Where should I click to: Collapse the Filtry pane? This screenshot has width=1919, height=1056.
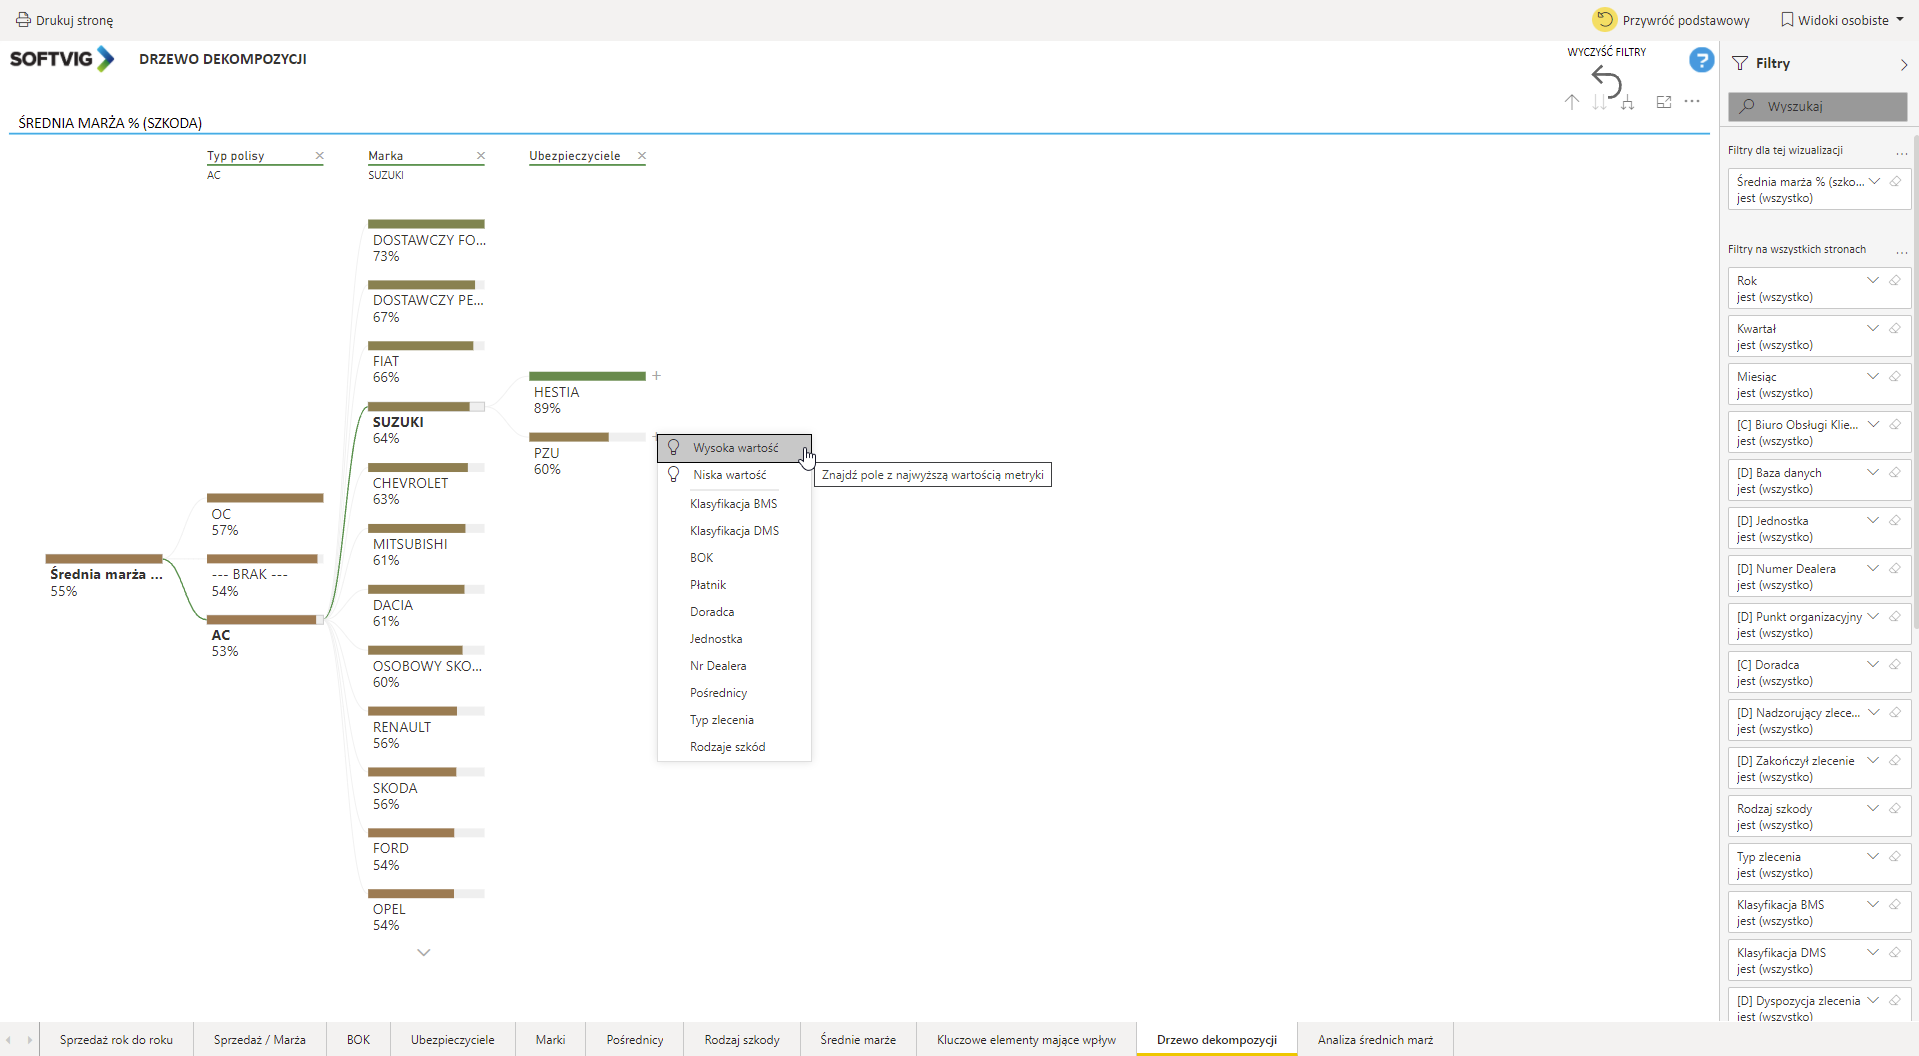pyautogui.click(x=1903, y=64)
